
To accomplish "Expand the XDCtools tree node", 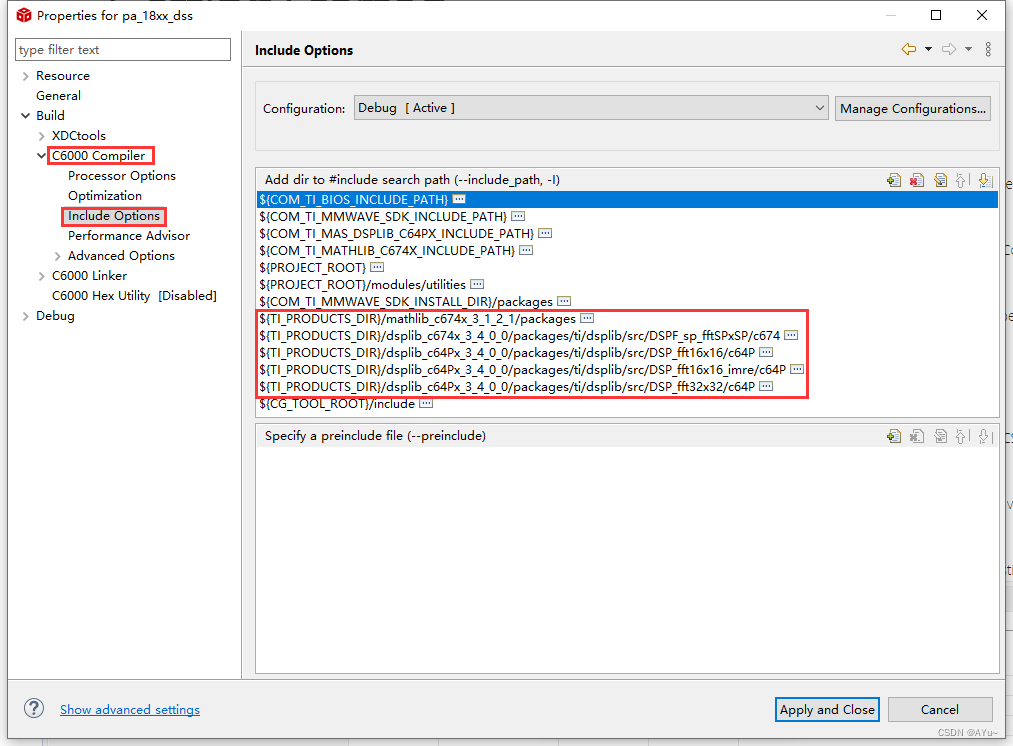I will 41,136.
